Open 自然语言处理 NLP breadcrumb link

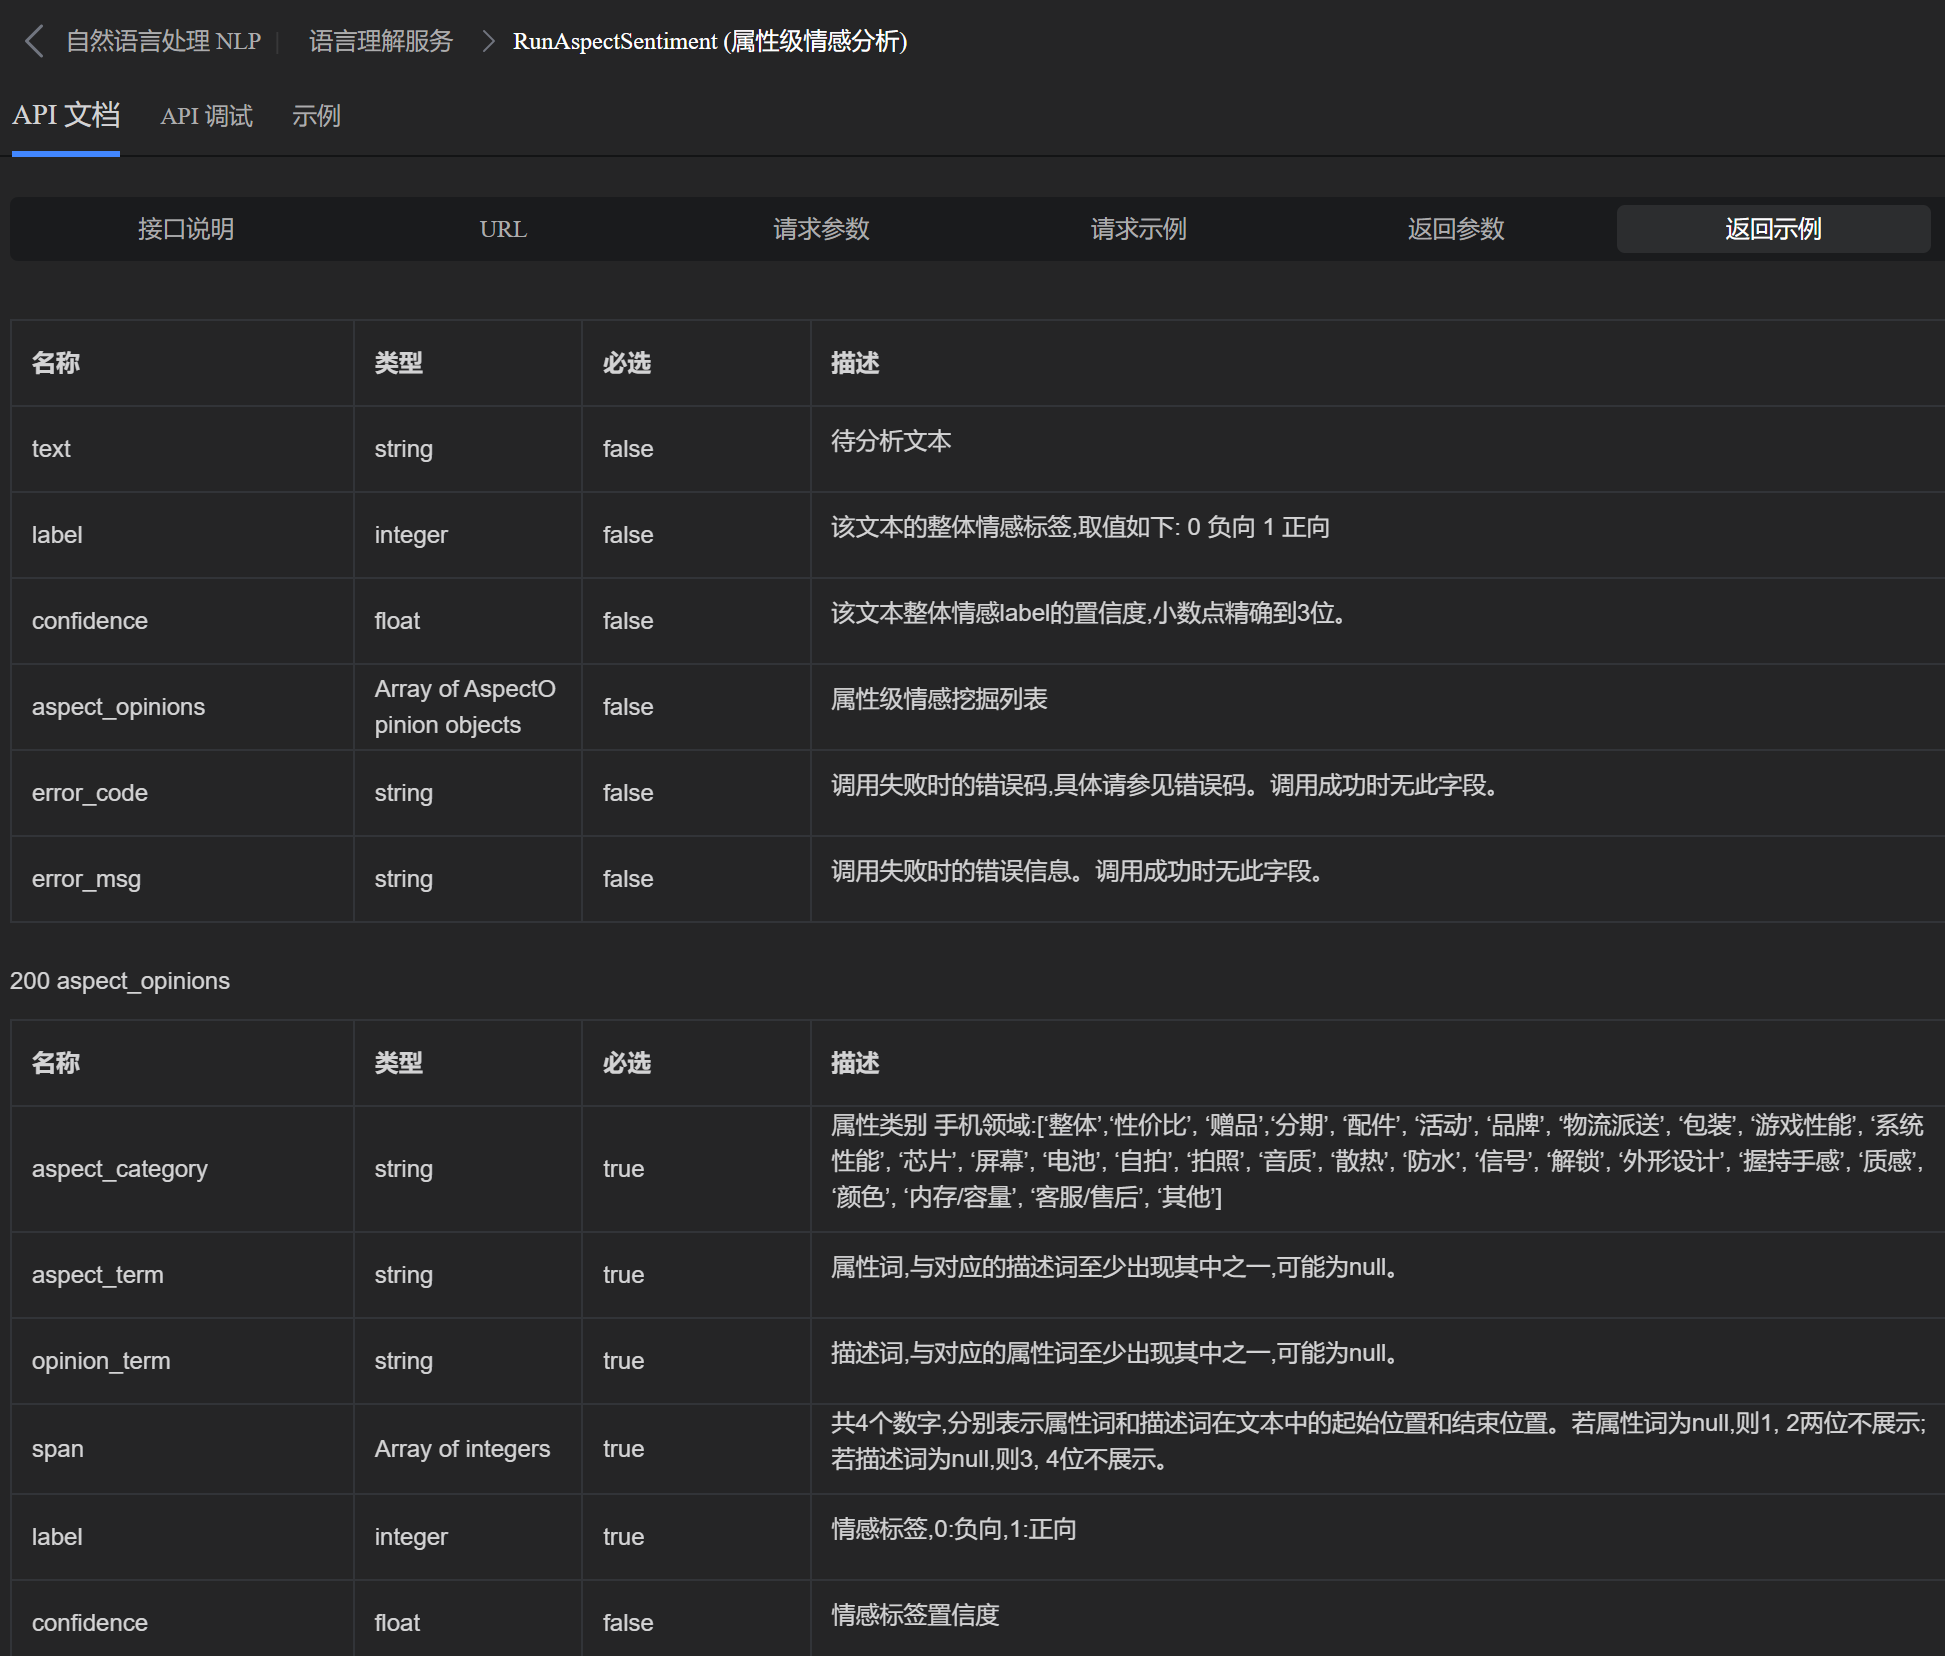(x=163, y=41)
